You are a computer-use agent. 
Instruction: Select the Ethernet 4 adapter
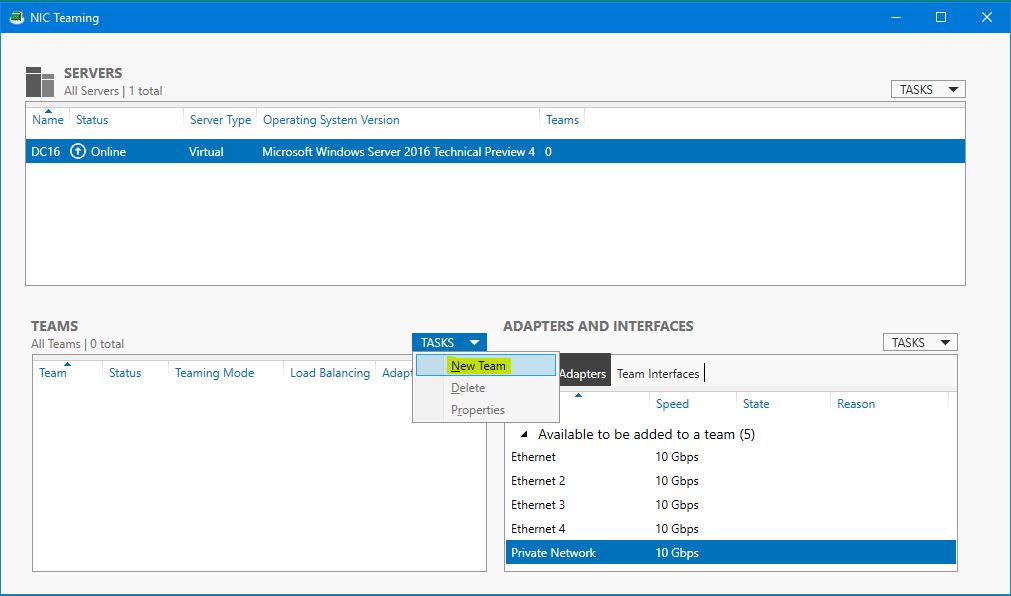point(731,529)
